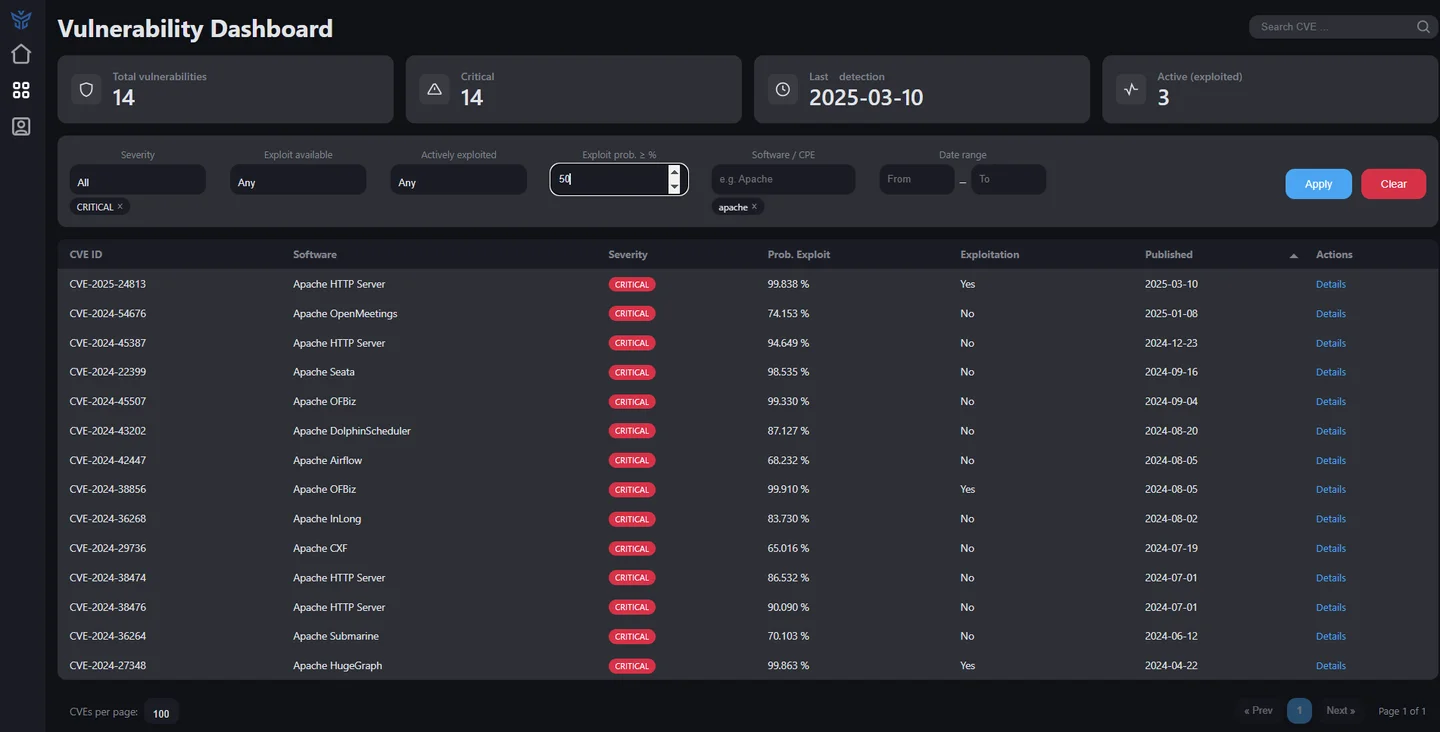The height and width of the screenshot is (732, 1440).
Task: Click the 65.016 % probability value
Action: pos(788,549)
